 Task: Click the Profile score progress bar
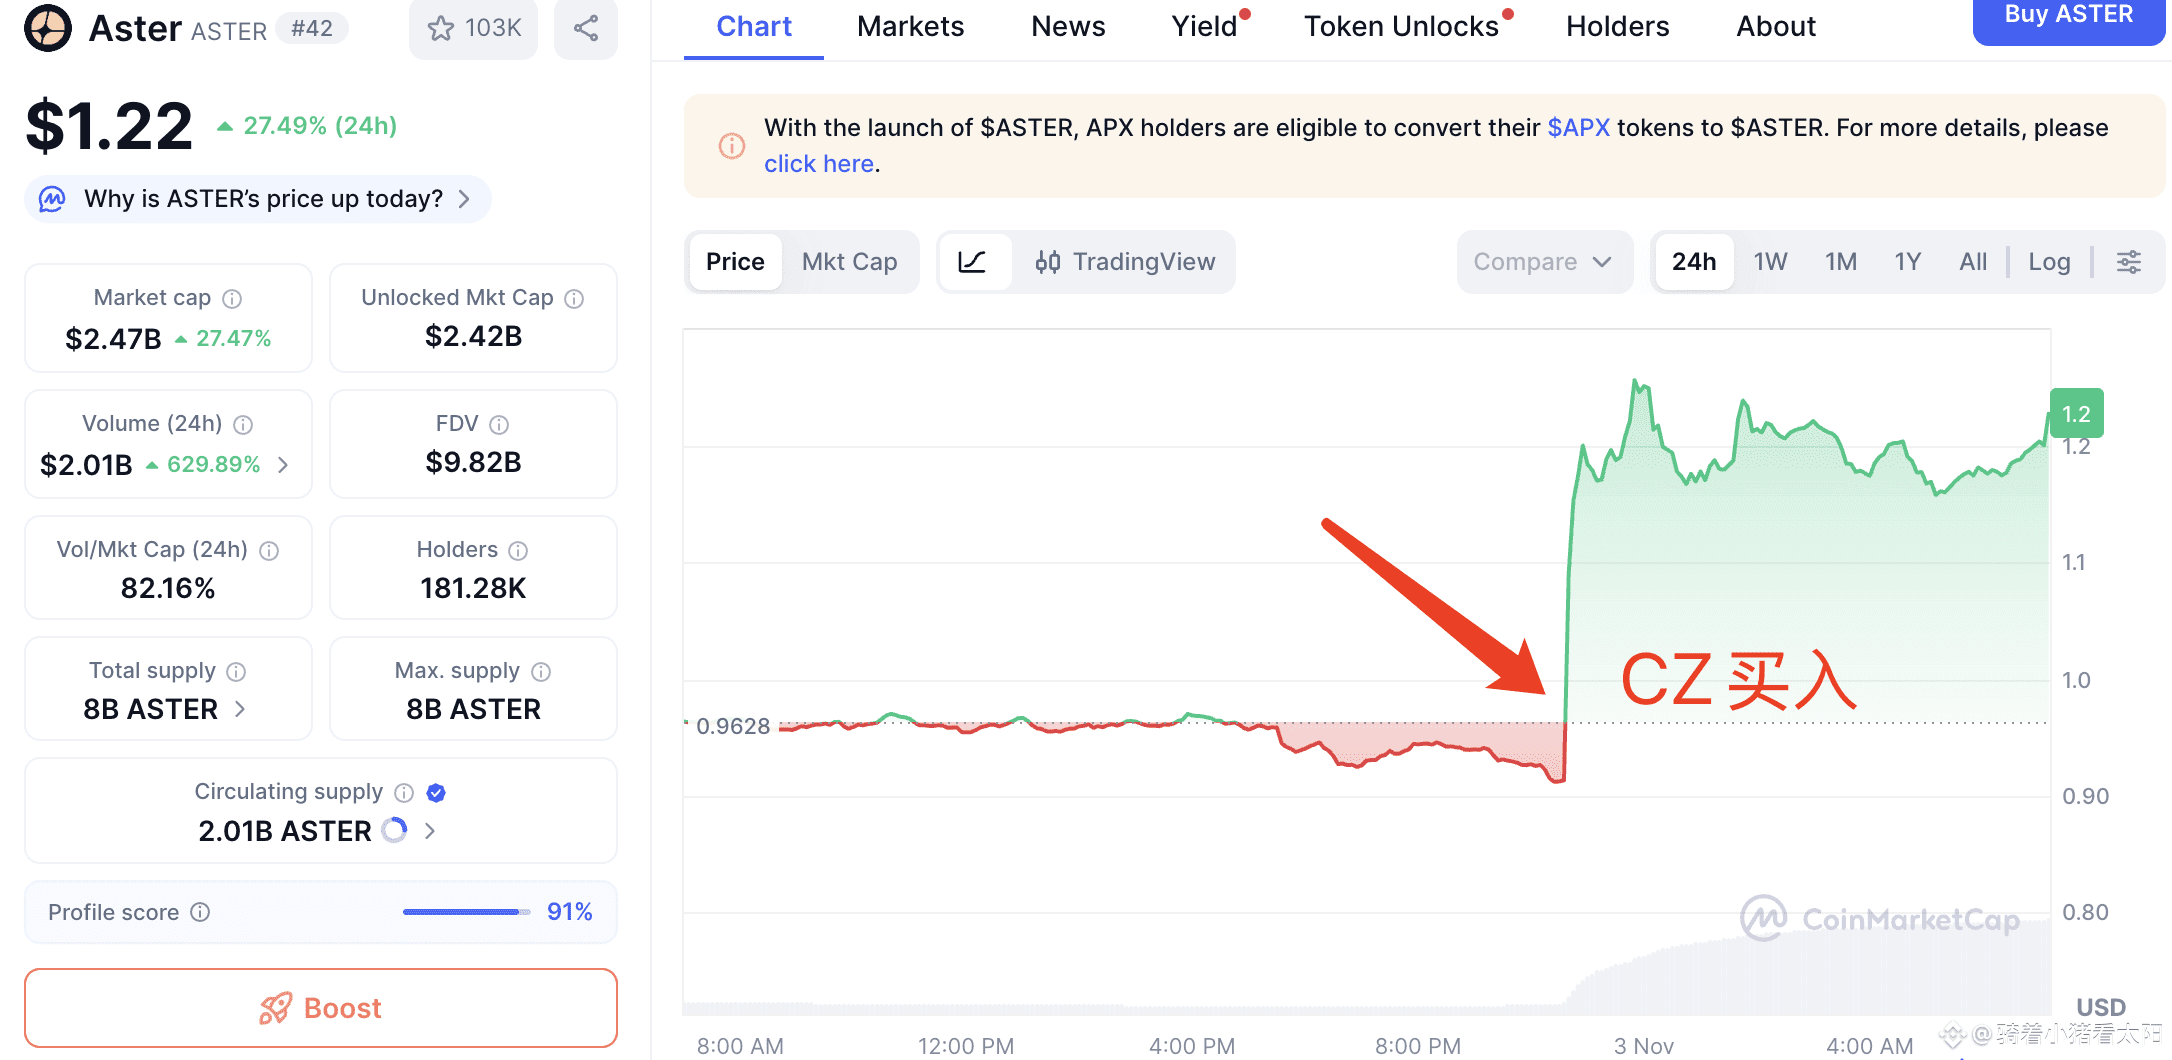pyautogui.click(x=466, y=912)
